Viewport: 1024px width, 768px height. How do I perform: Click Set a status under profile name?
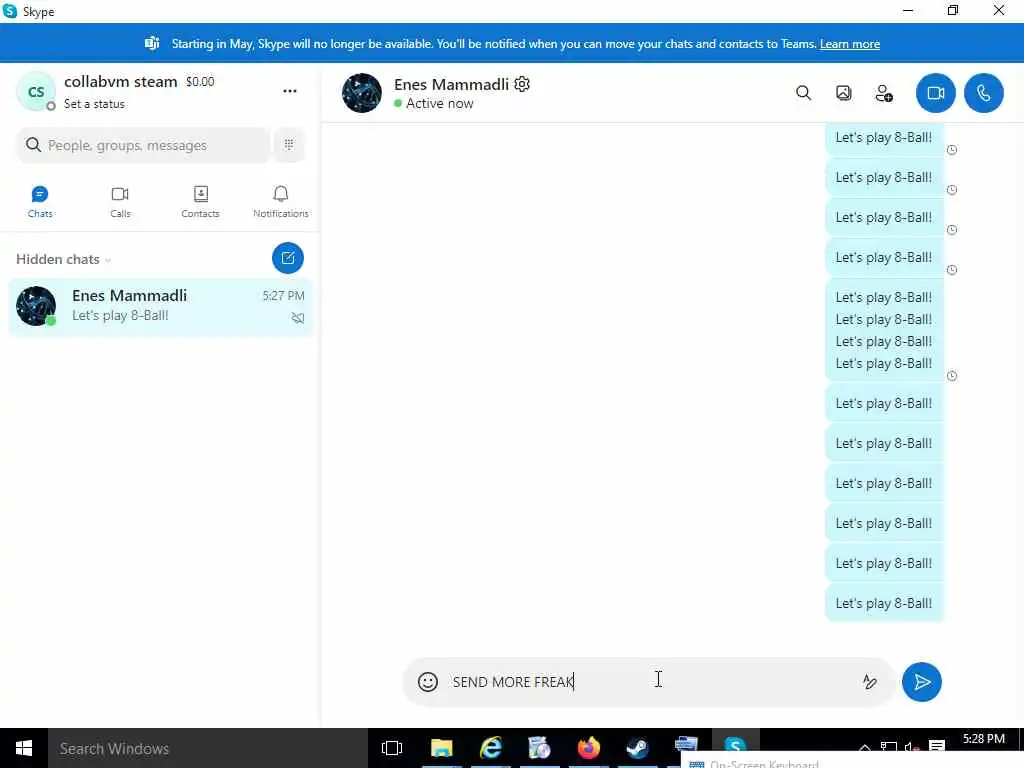click(94, 104)
